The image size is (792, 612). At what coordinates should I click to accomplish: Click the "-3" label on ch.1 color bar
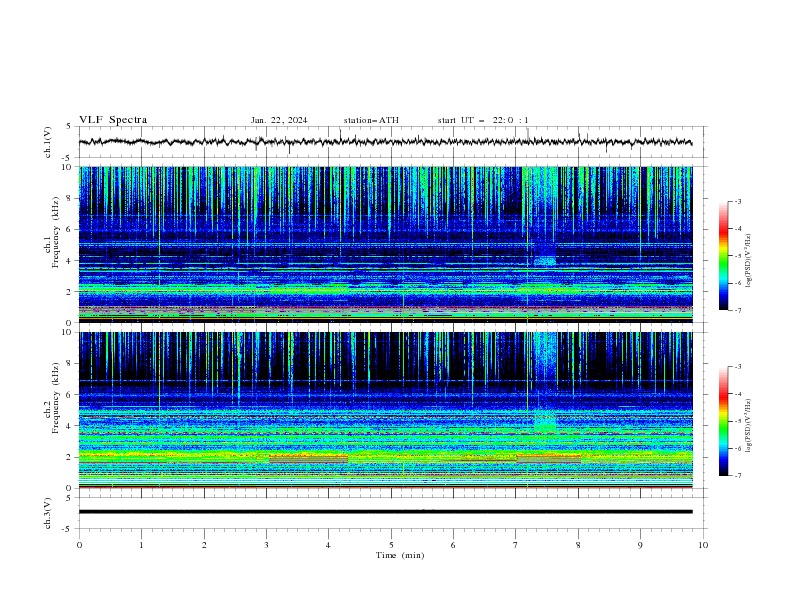pyautogui.click(x=737, y=201)
